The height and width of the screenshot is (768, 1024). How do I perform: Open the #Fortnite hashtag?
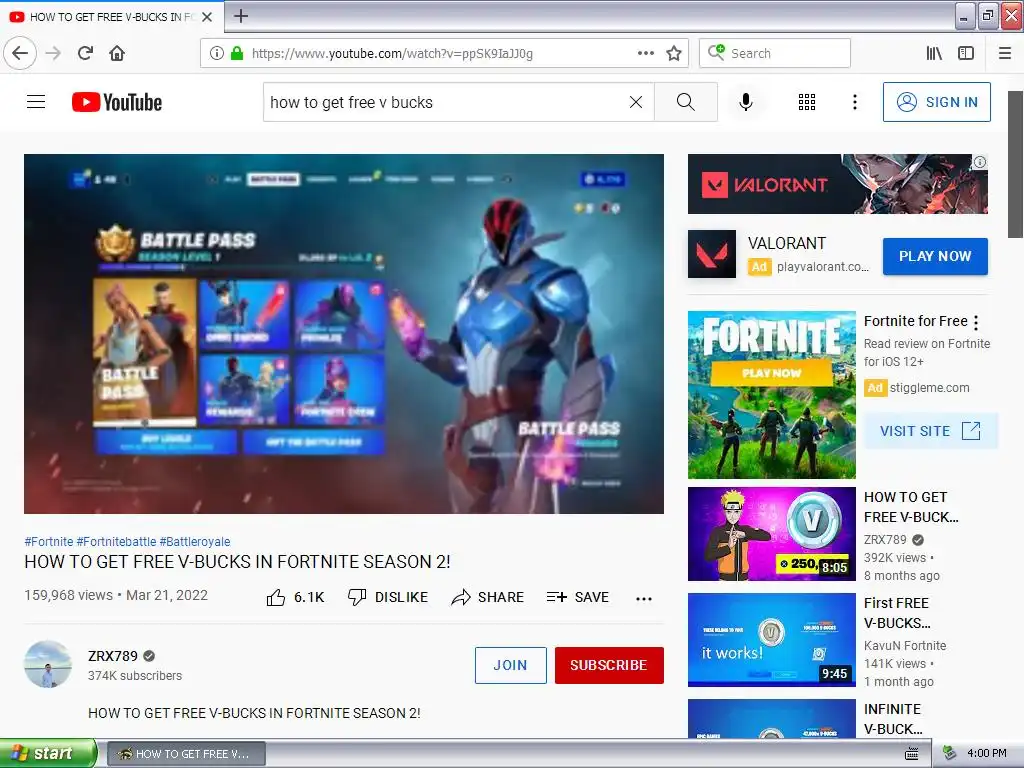(48, 541)
